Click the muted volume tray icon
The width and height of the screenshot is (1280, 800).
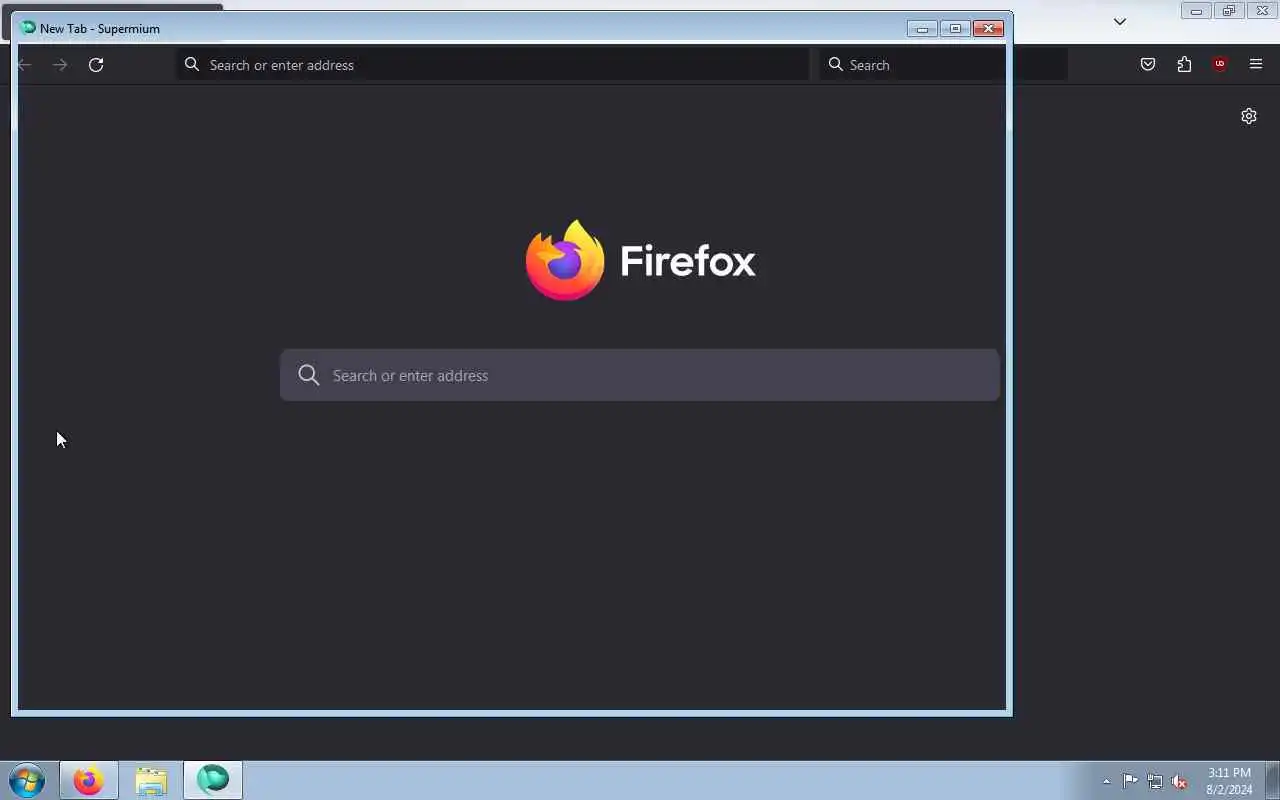pos(1180,781)
